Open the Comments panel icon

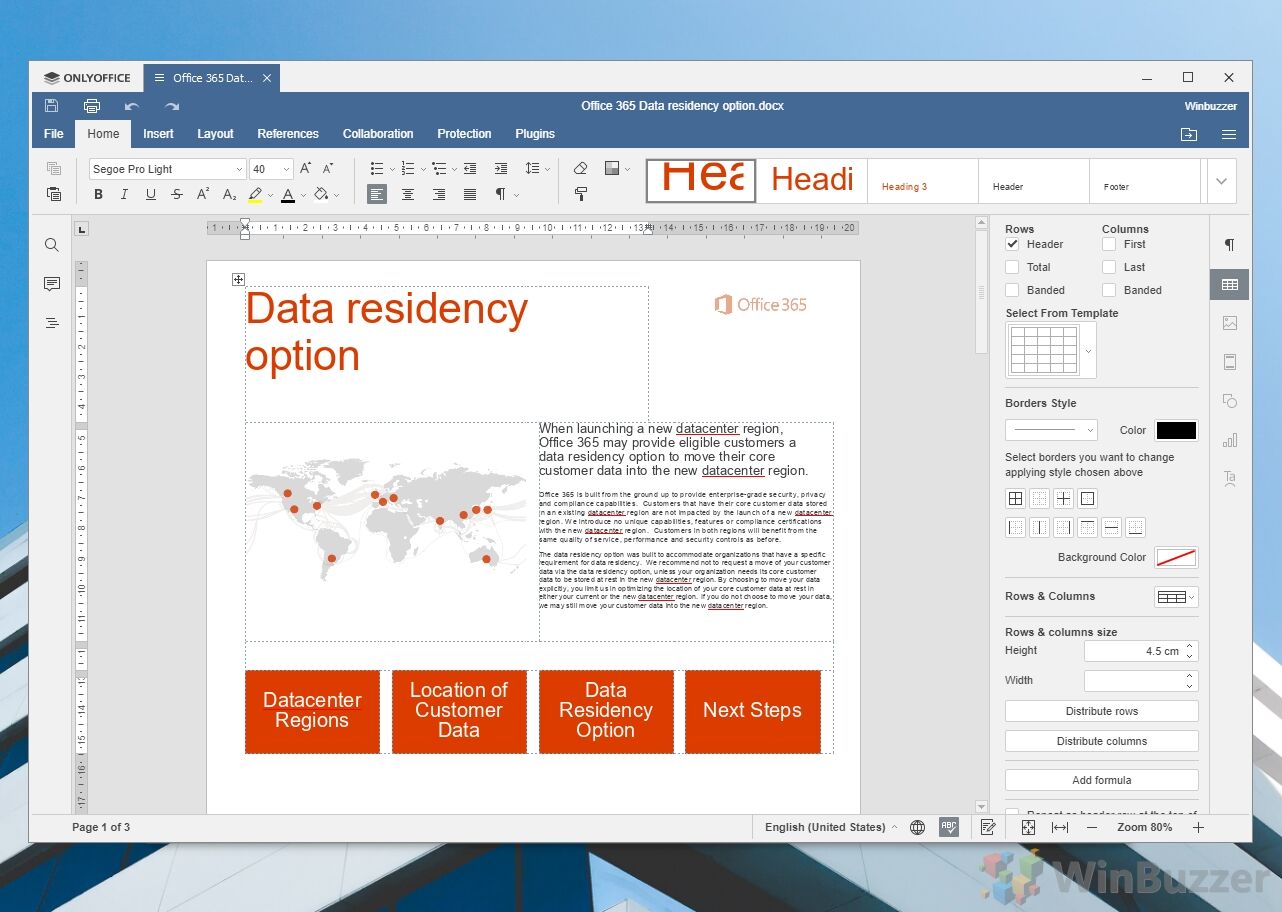click(51, 283)
